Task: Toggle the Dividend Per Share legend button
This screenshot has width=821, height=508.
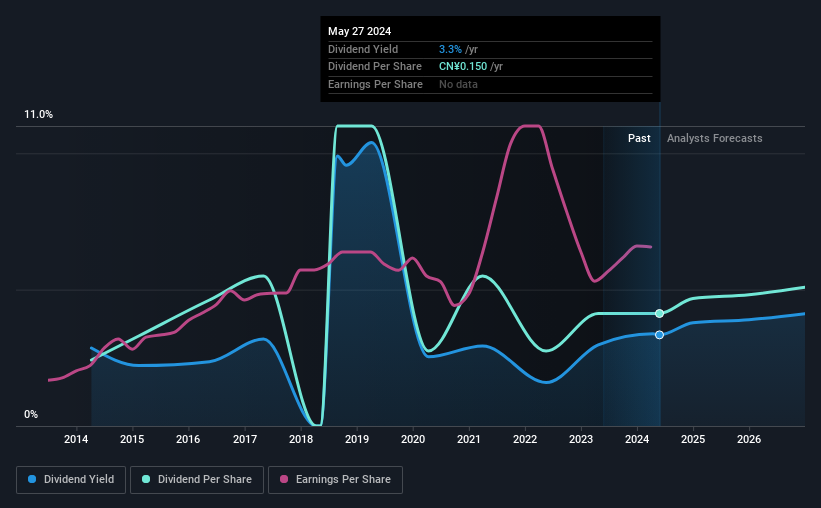Action: tap(197, 480)
